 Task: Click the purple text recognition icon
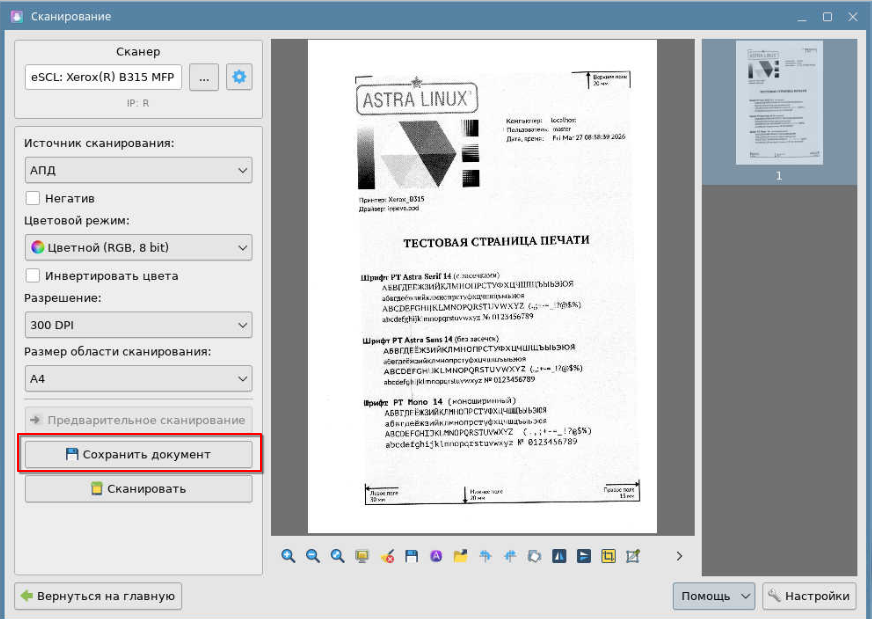pos(436,556)
